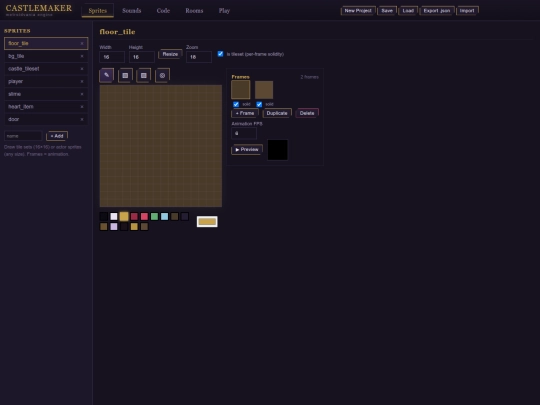Select the second frame thumbnail
Screen dimensions: 540x405
click(x=264, y=90)
